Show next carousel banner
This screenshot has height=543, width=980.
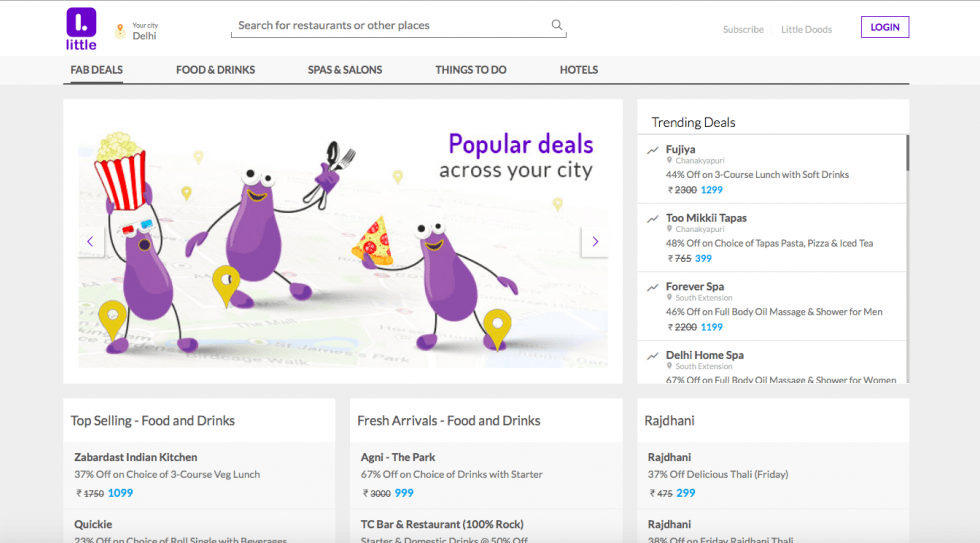coord(595,241)
